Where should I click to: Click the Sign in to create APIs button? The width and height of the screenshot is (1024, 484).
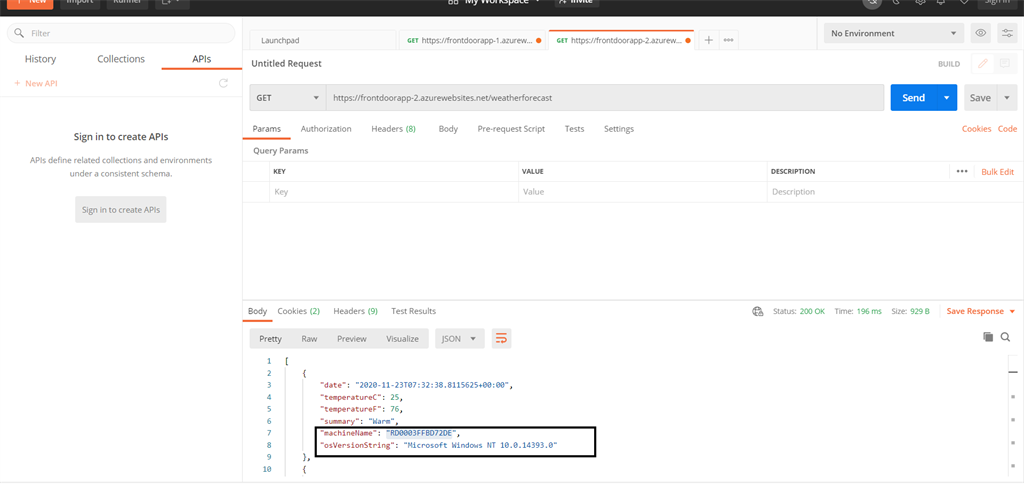click(121, 210)
